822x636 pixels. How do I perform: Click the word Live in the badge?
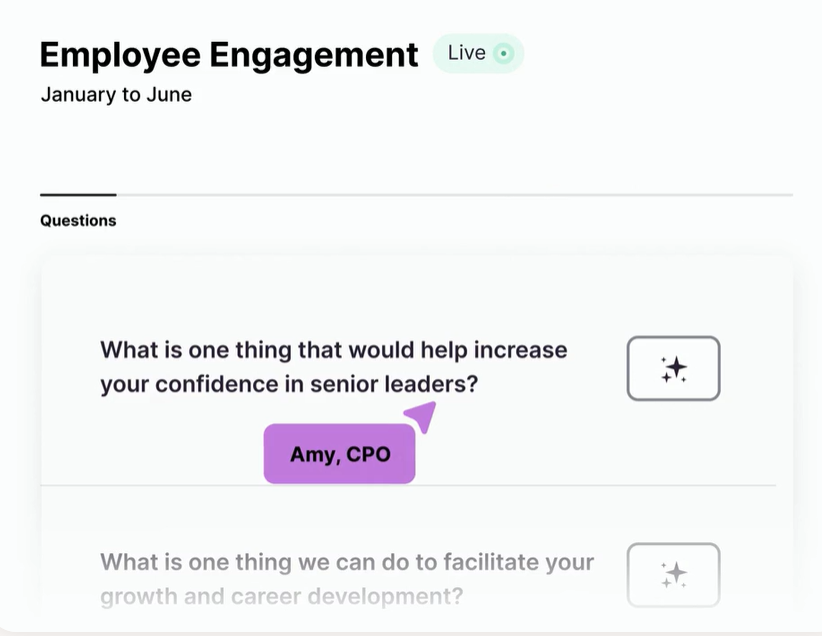[x=467, y=53]
